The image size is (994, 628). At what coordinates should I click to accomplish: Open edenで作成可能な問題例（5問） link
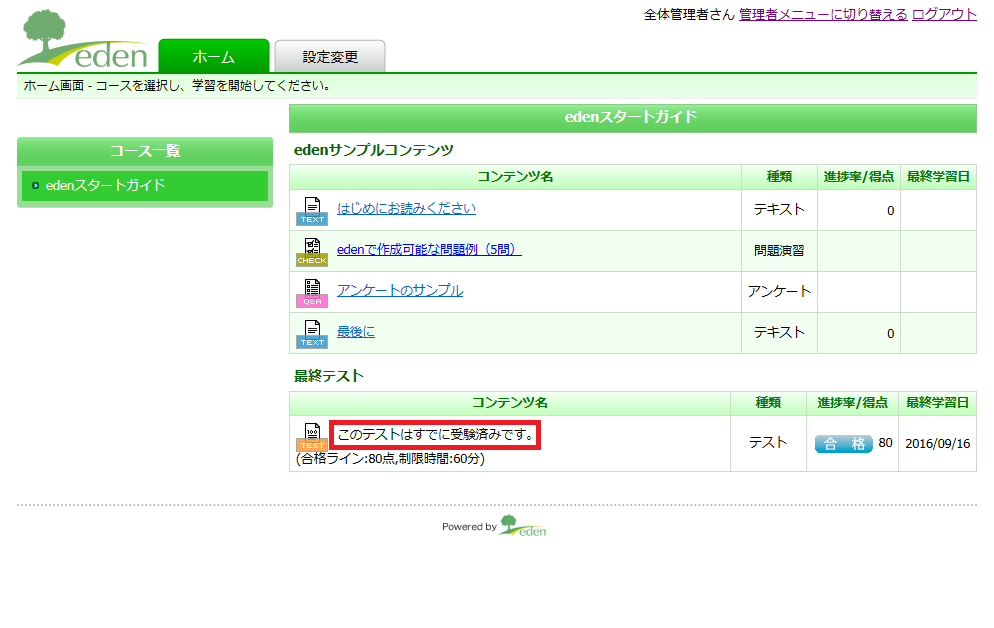(429, 250)
